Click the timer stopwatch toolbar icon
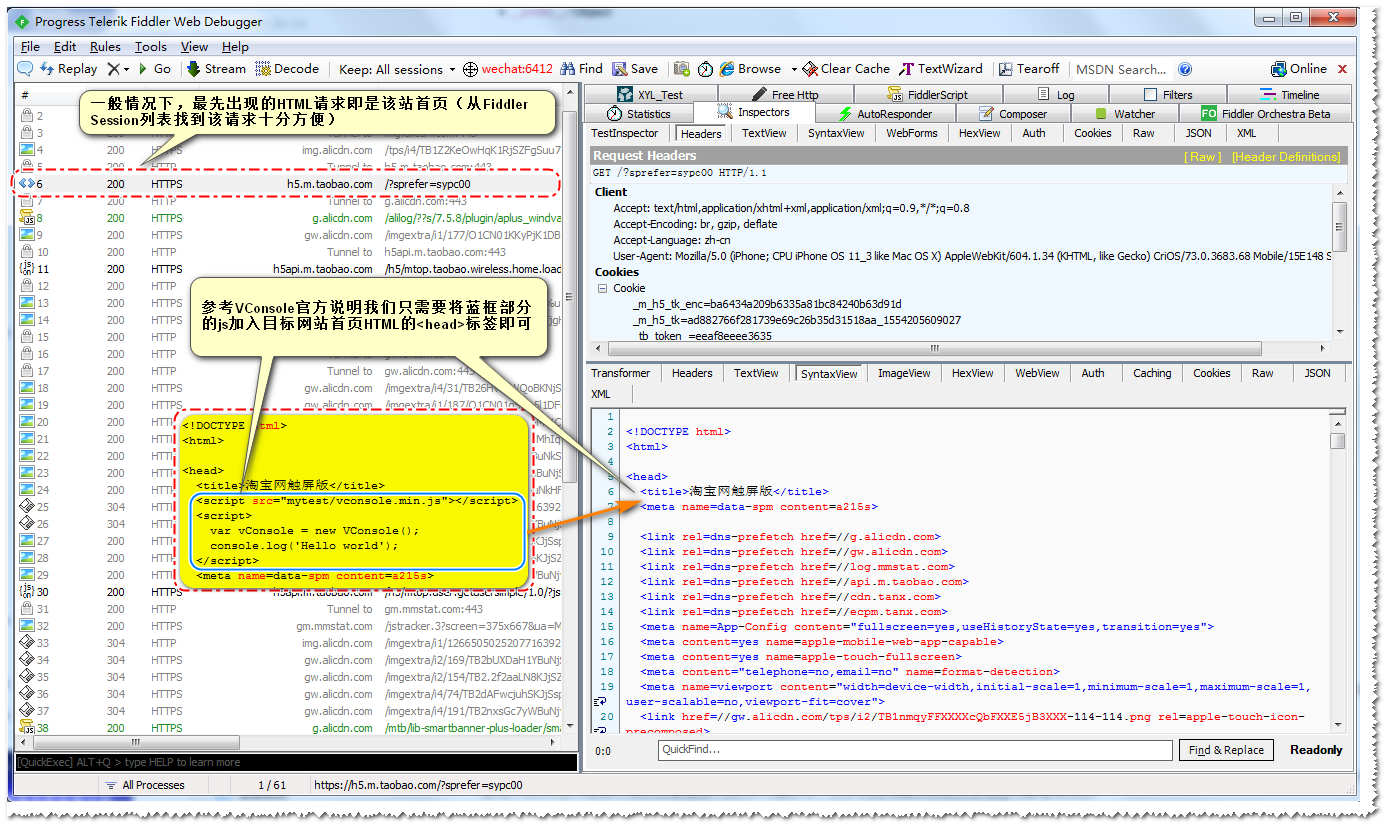This screenshot has height=830, width=1391. tap(705, 69)
